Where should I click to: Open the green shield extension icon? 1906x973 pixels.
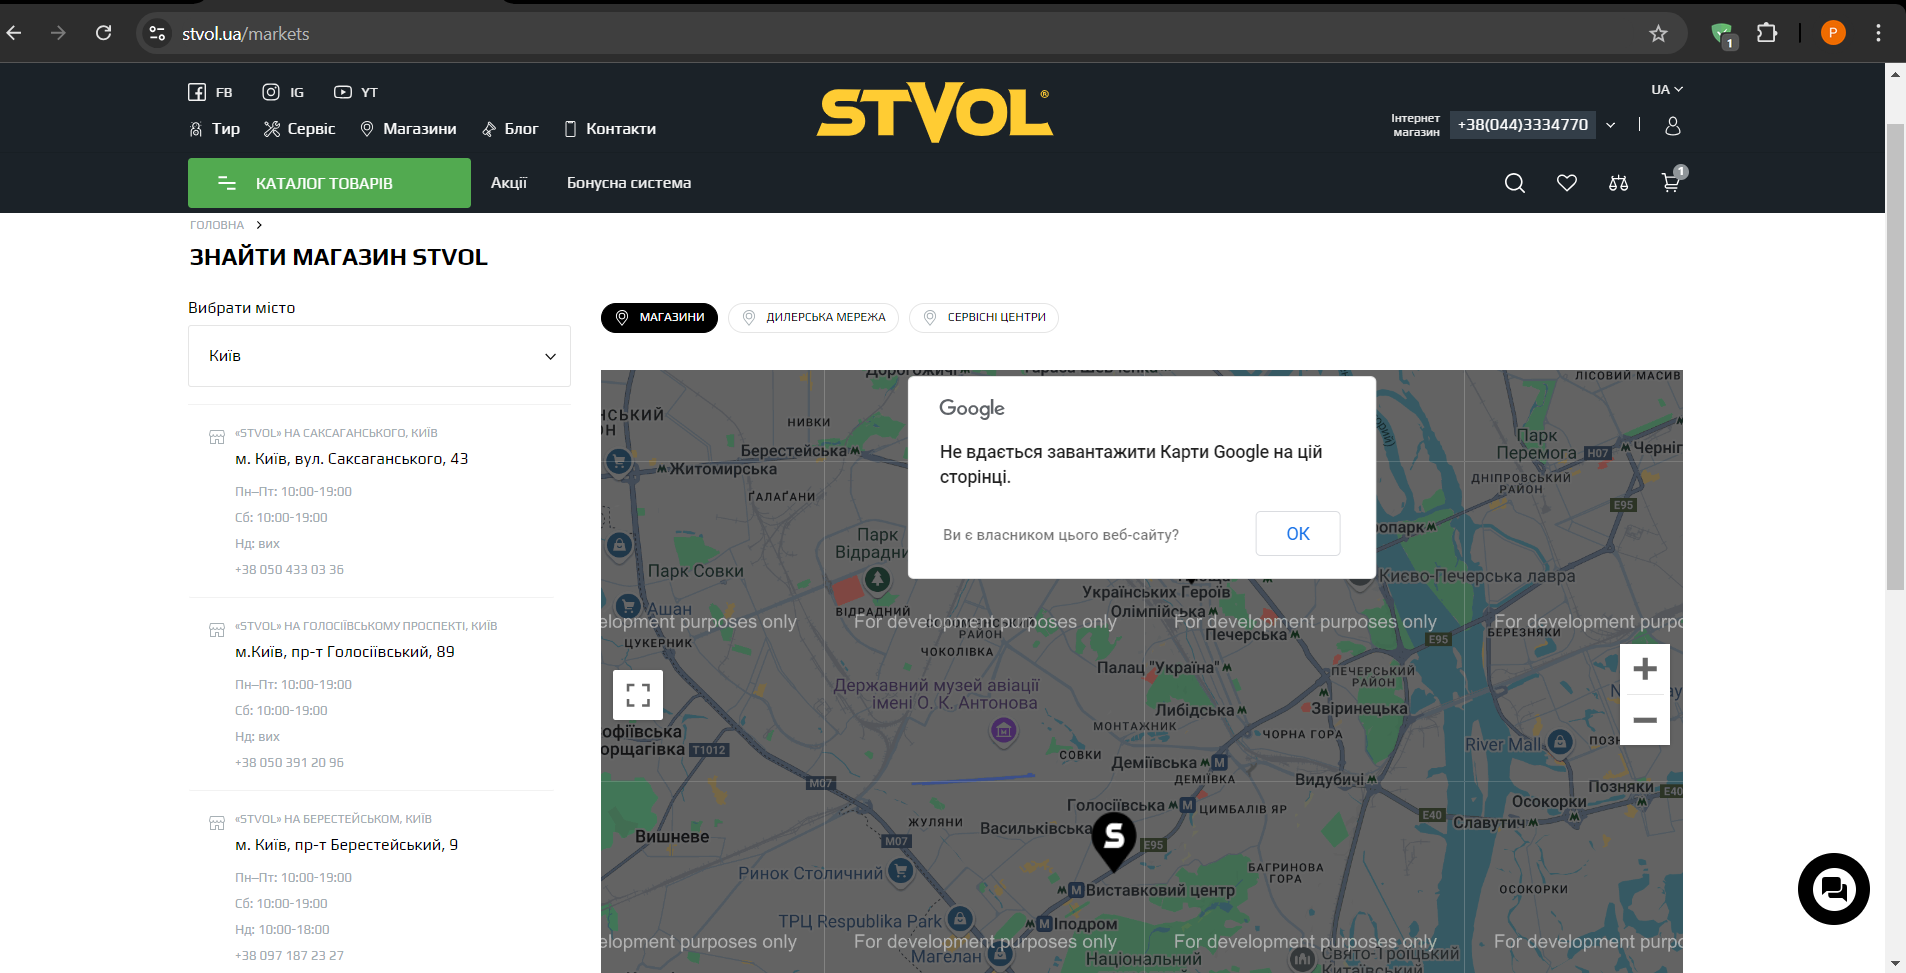click(x=1722, y=34)
